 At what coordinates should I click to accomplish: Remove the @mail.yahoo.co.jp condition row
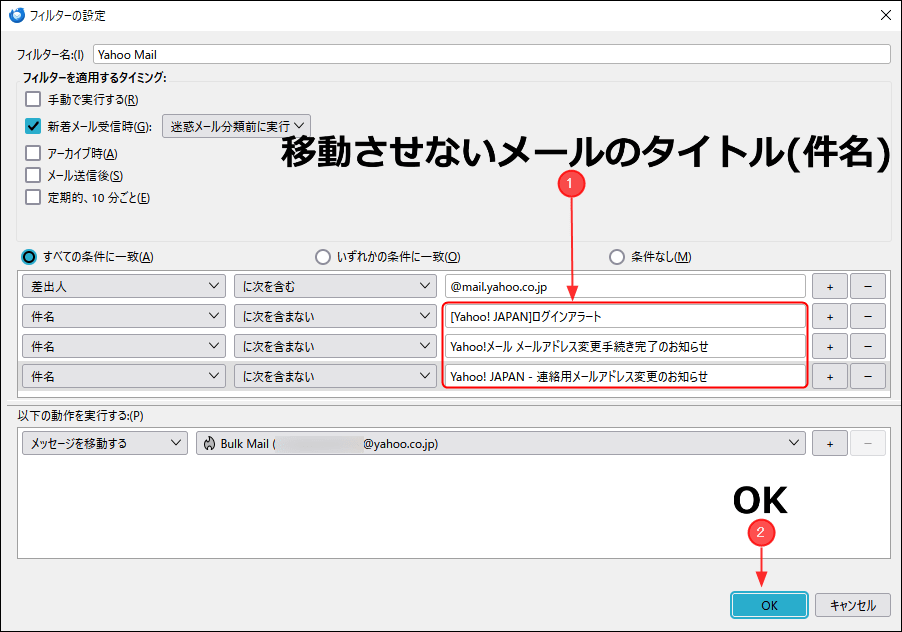867,286
